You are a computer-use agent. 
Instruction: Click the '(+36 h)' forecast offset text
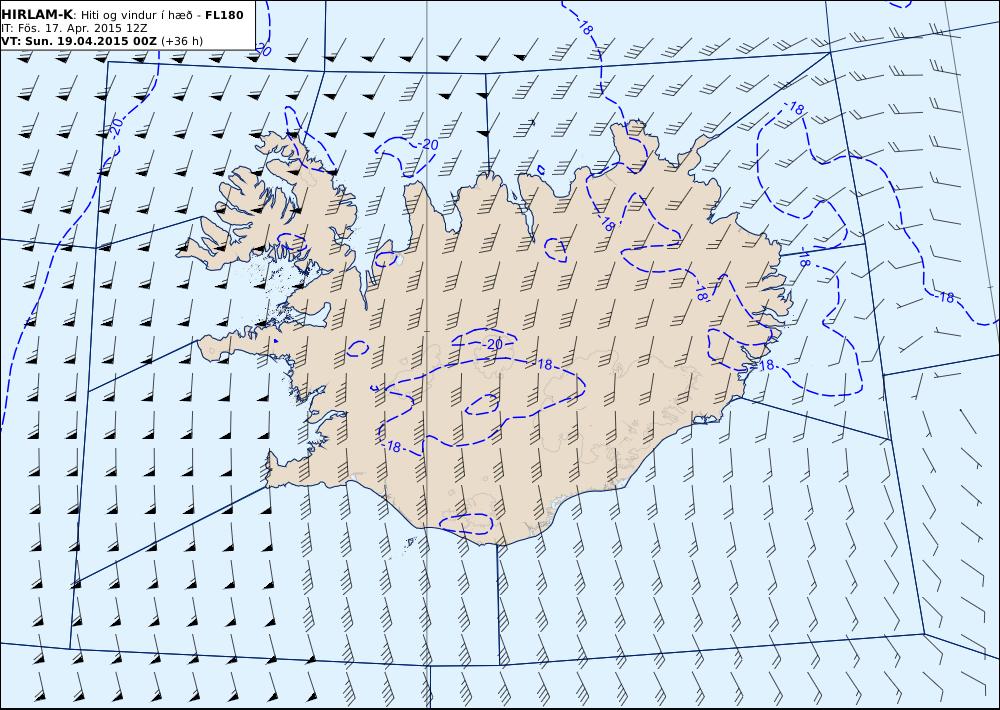(182, 41)
